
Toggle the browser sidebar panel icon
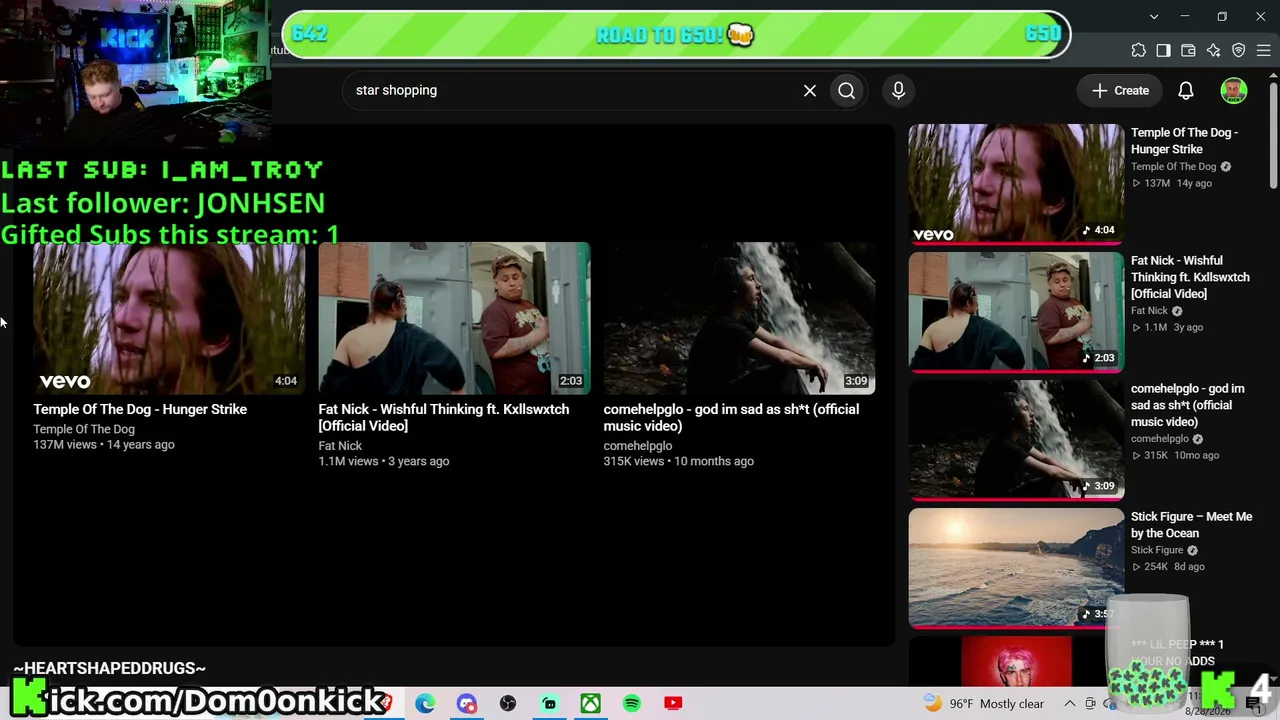coord(1164,50)
